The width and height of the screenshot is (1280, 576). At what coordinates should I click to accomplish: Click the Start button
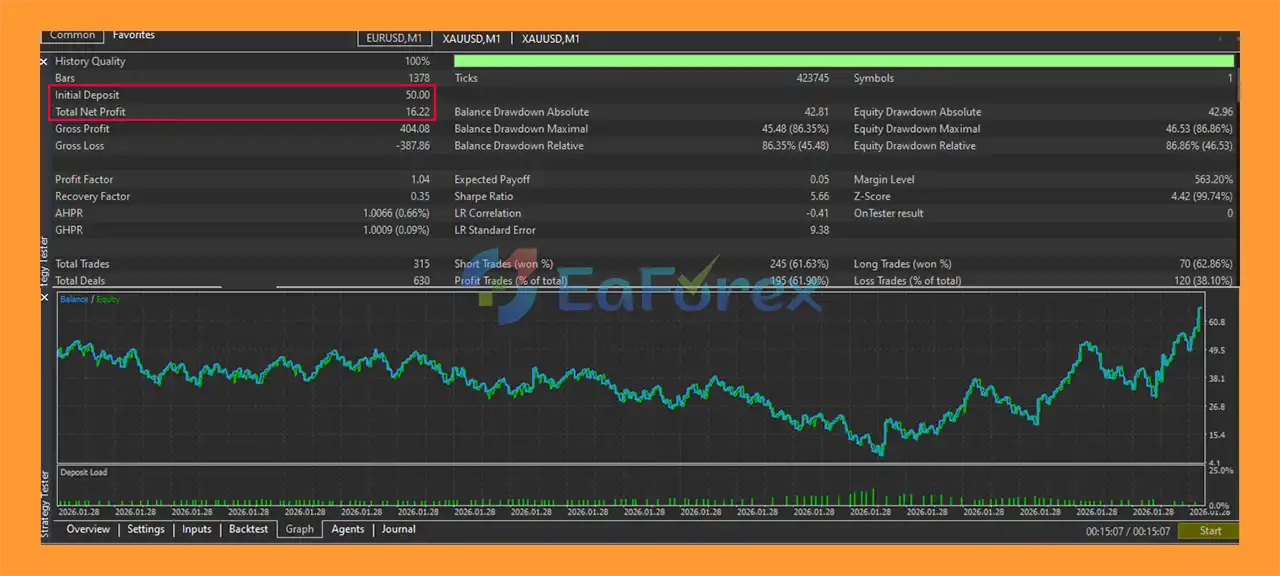[x=1210, y=531]
